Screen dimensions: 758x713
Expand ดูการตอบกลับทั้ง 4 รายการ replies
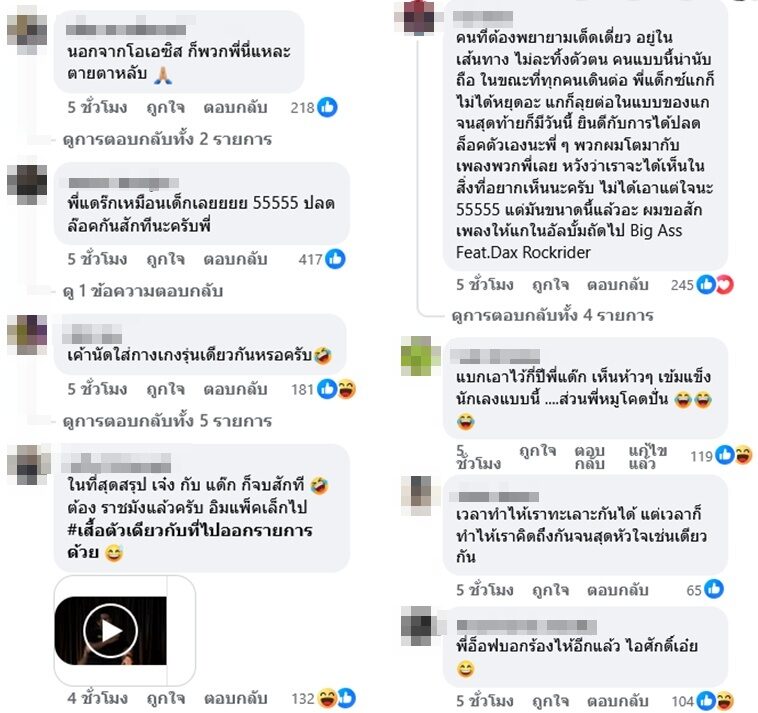click(552, 316)
